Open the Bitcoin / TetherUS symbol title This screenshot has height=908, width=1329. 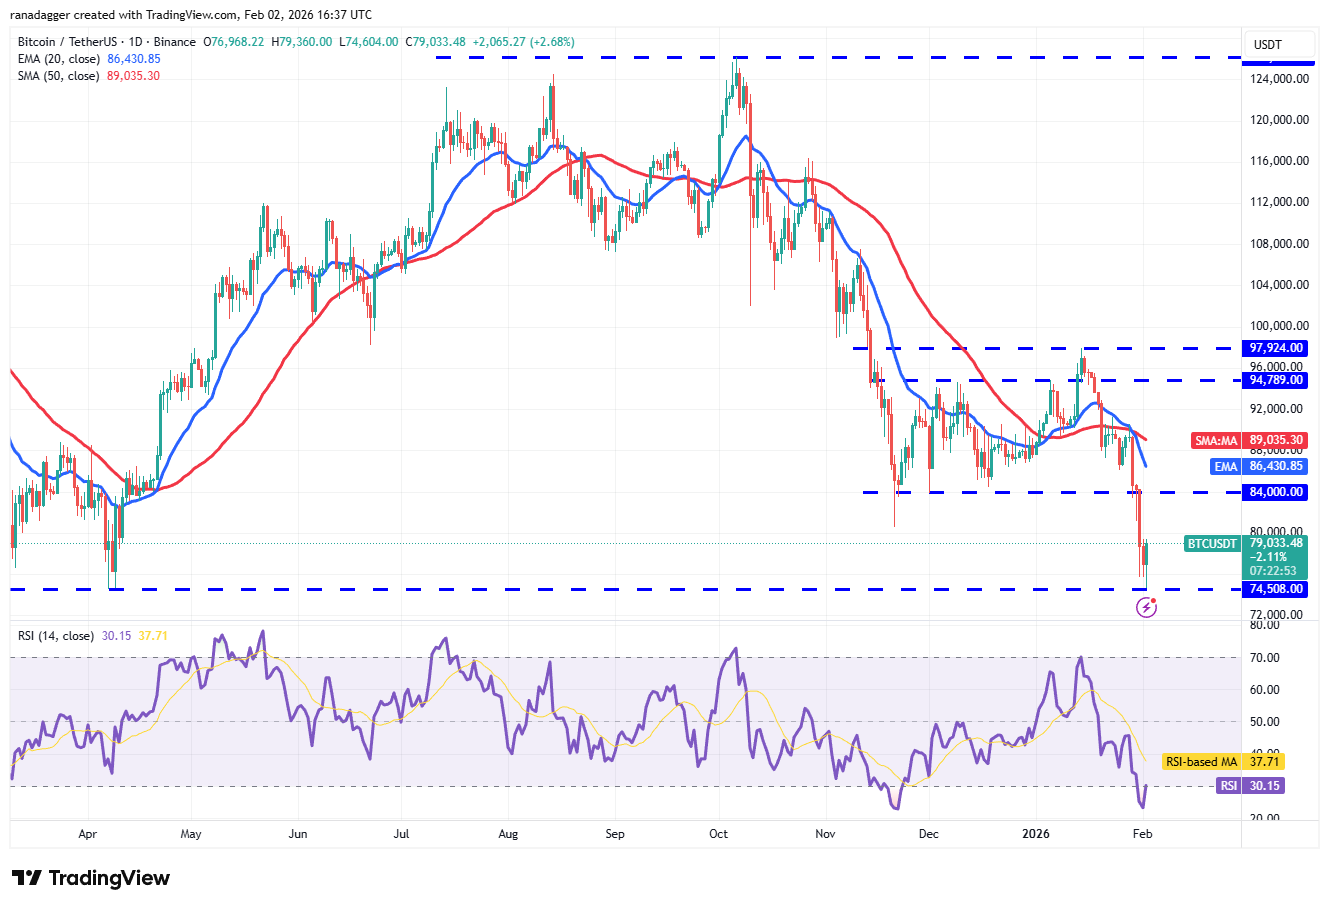coord(70,41)
